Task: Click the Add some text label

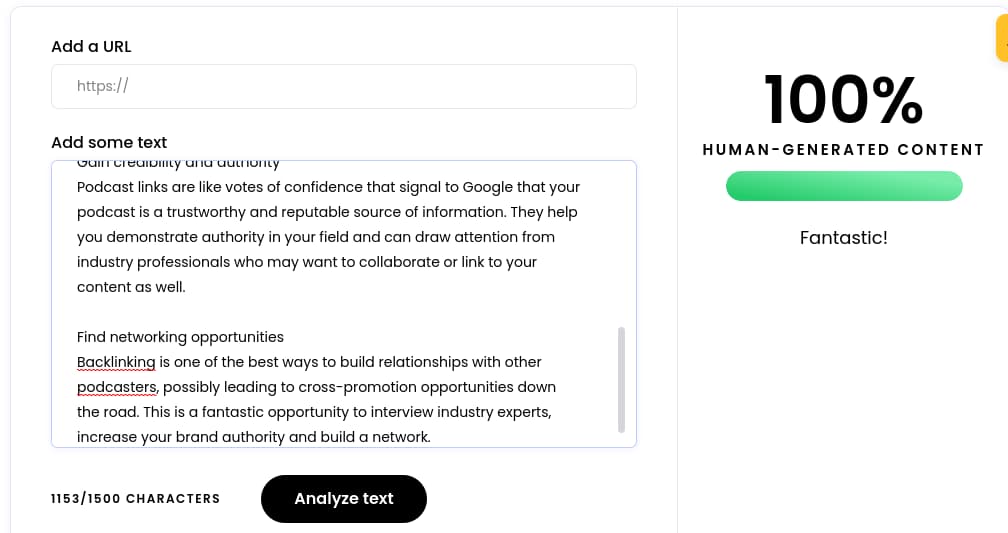Action: click(x=109, y=142)
